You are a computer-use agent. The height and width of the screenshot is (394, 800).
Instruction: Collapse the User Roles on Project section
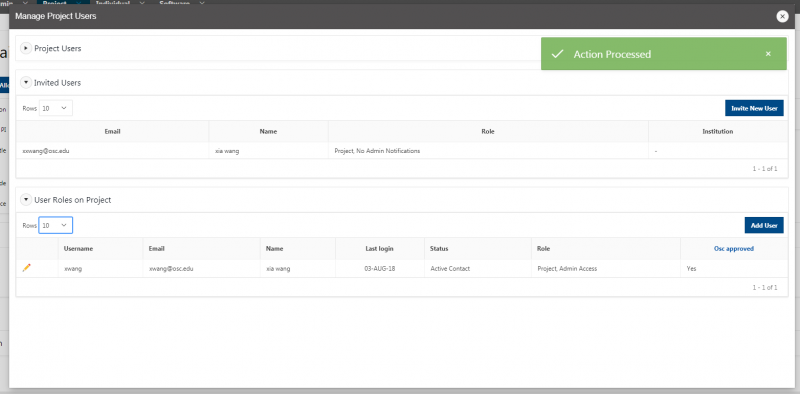click(26, 200)
